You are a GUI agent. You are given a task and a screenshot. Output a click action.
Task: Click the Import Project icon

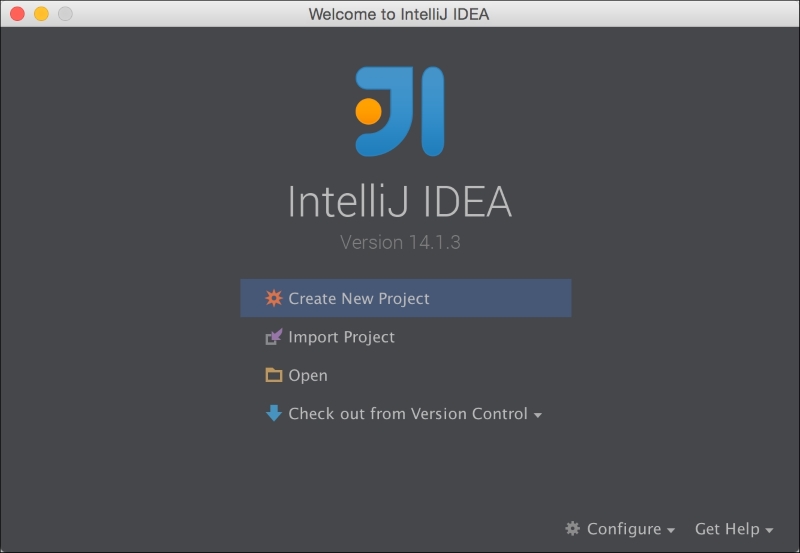click(x=274, y=337)
